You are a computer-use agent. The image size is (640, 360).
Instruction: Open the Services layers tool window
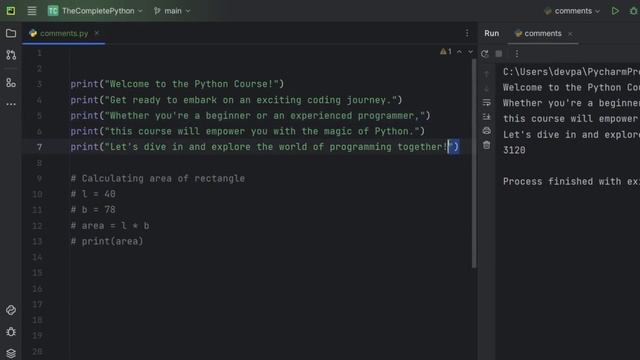11,353
